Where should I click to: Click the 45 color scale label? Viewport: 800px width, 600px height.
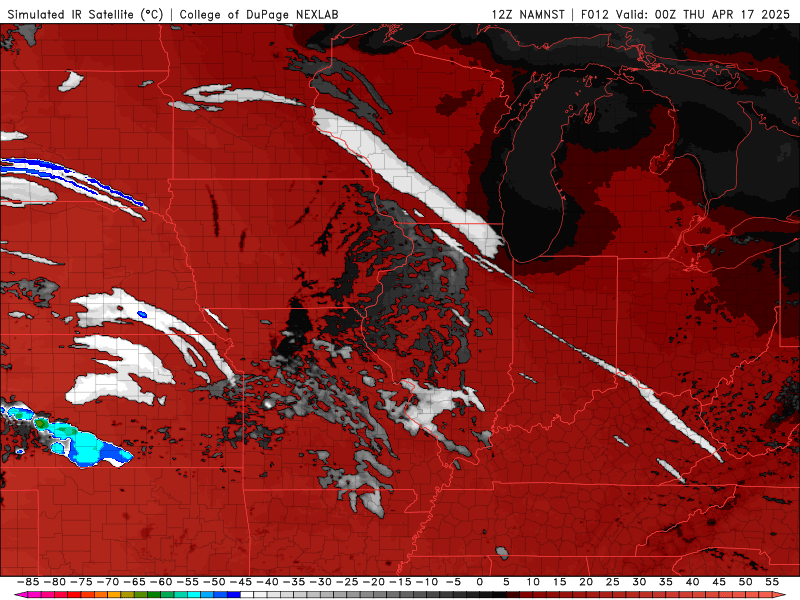(x=718, y=582)
